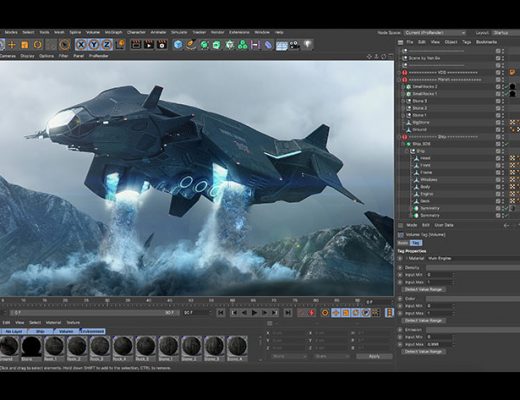
Task: Click the Subdivision Surface generator icon
Action: [204, 44]
